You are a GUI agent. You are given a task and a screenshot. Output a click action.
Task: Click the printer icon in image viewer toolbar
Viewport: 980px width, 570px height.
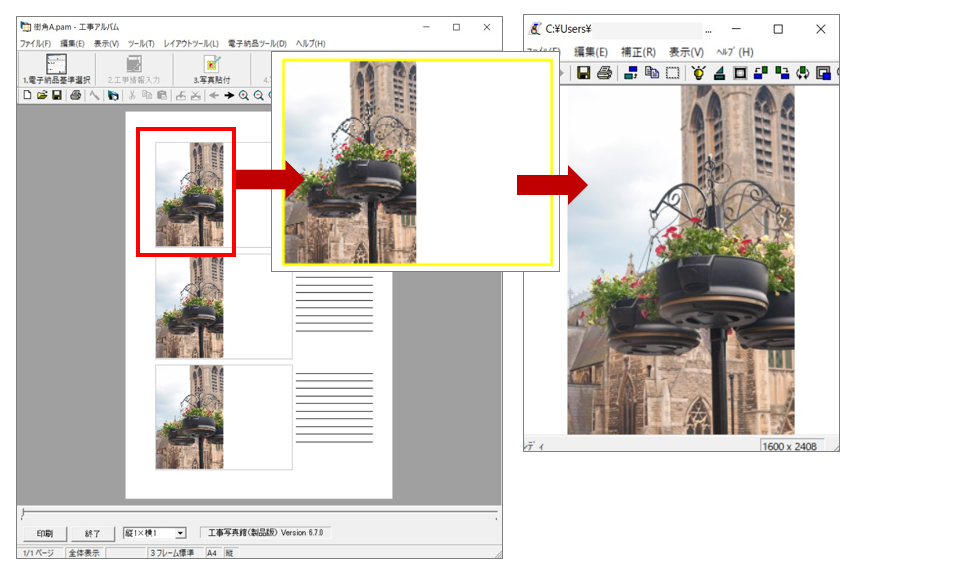pyautogui.click(x=604, y=72)
